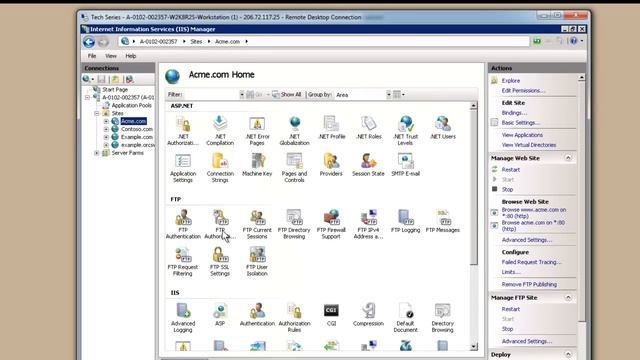Open Pages and Controls feature
Screen dimensions: 640x360
coord(294,168)
